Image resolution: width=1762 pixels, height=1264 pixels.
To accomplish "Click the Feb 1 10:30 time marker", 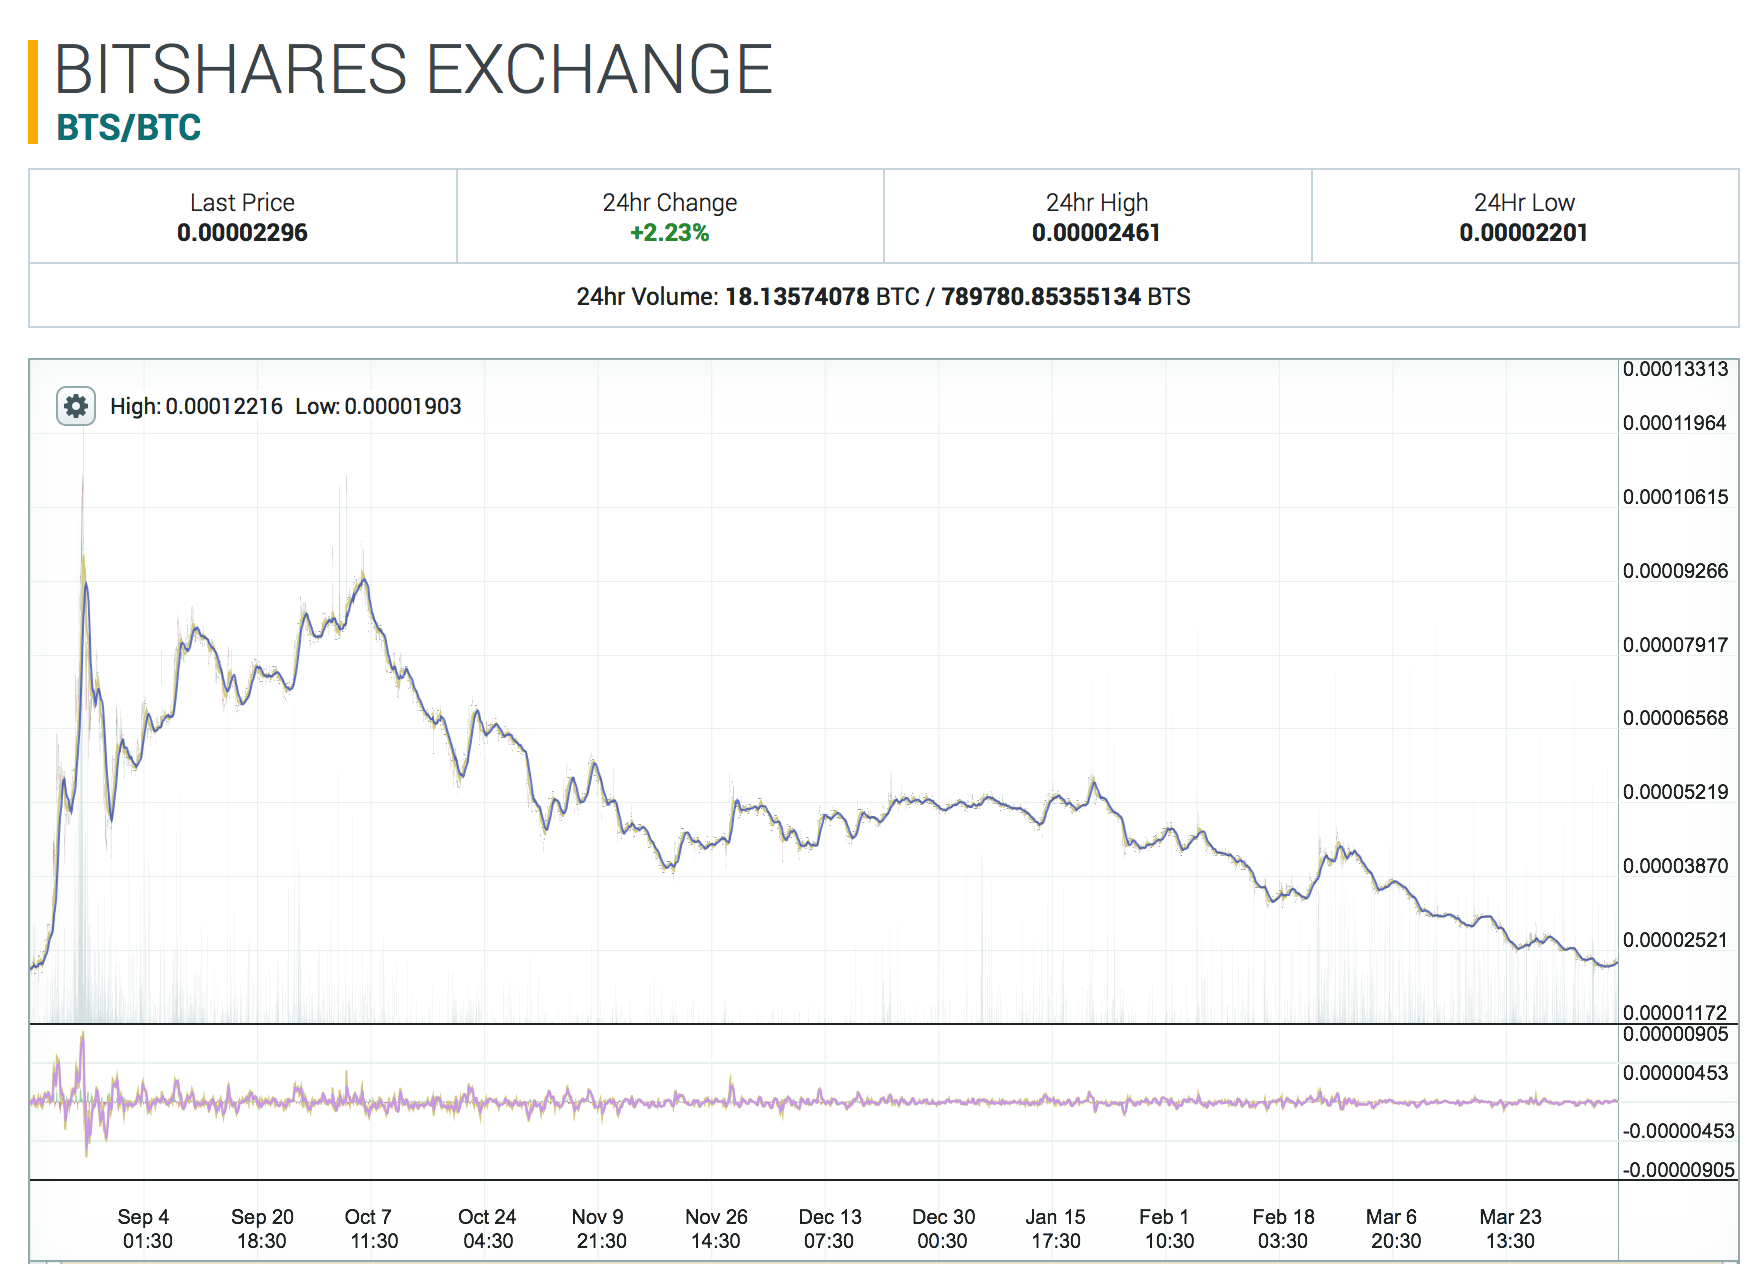I will 1168,1229.
